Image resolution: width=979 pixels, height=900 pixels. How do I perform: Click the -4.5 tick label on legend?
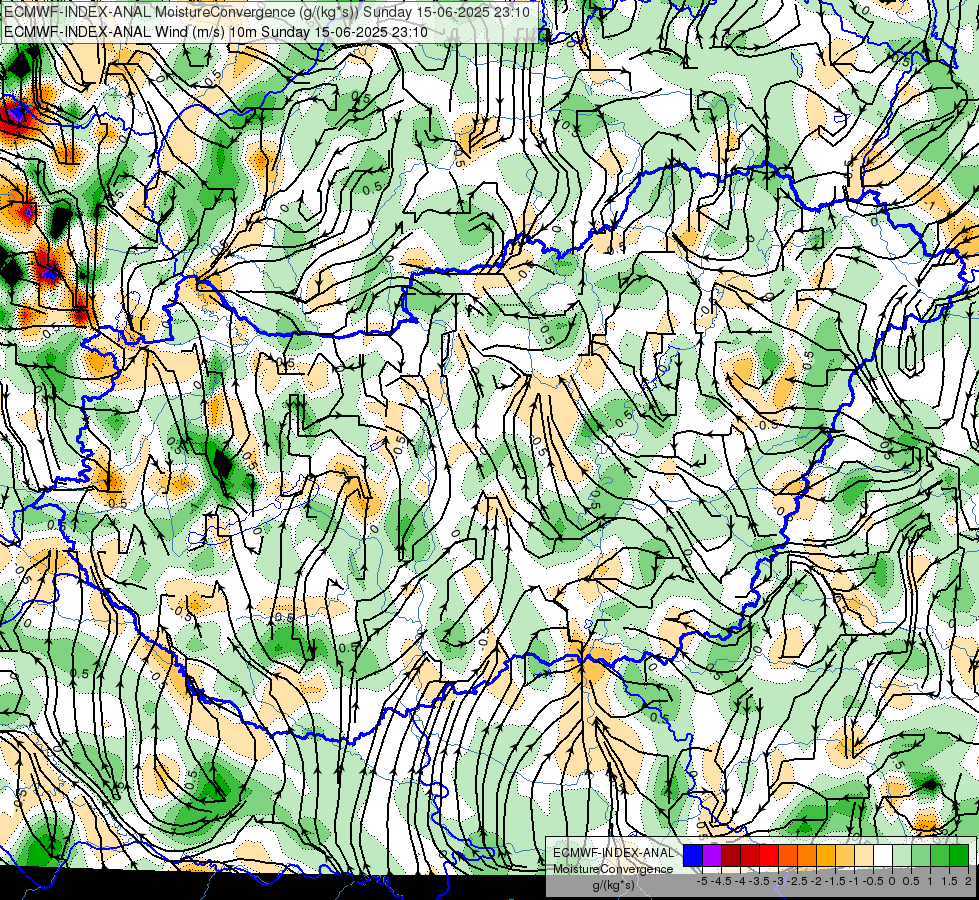coord(721,881)
